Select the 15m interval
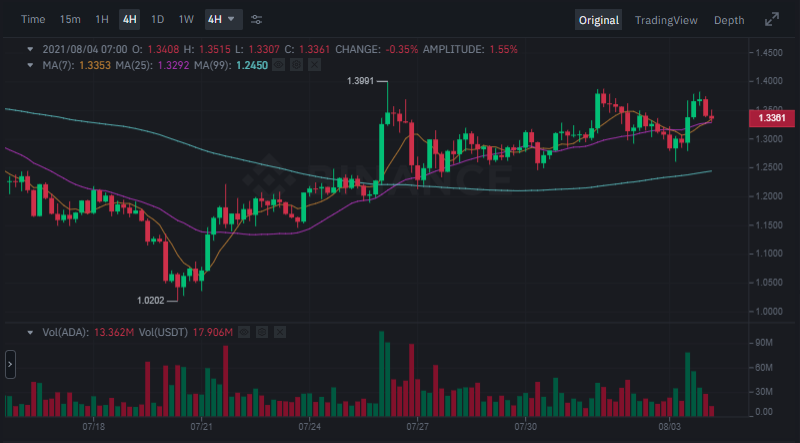 point(70,20)
